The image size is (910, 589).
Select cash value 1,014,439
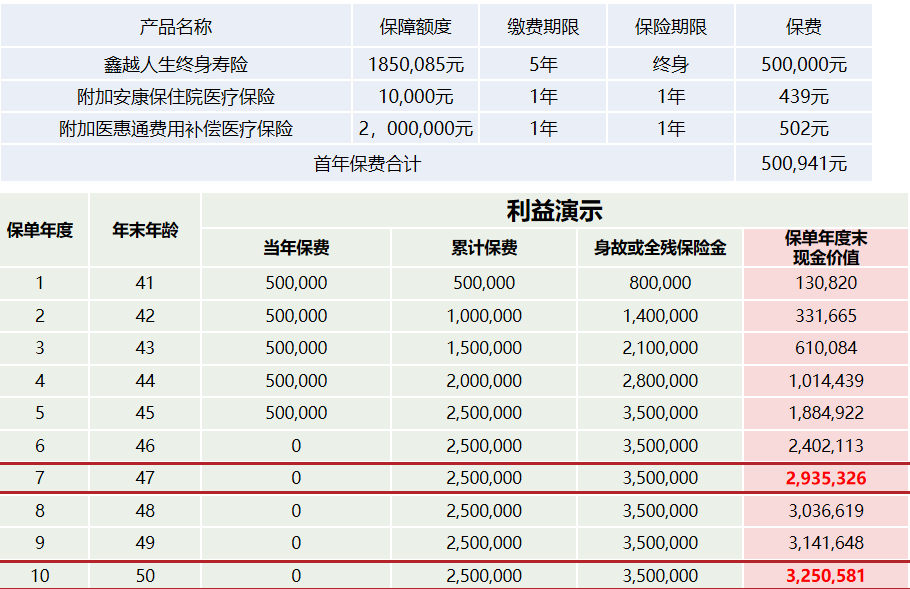[826, 381]
